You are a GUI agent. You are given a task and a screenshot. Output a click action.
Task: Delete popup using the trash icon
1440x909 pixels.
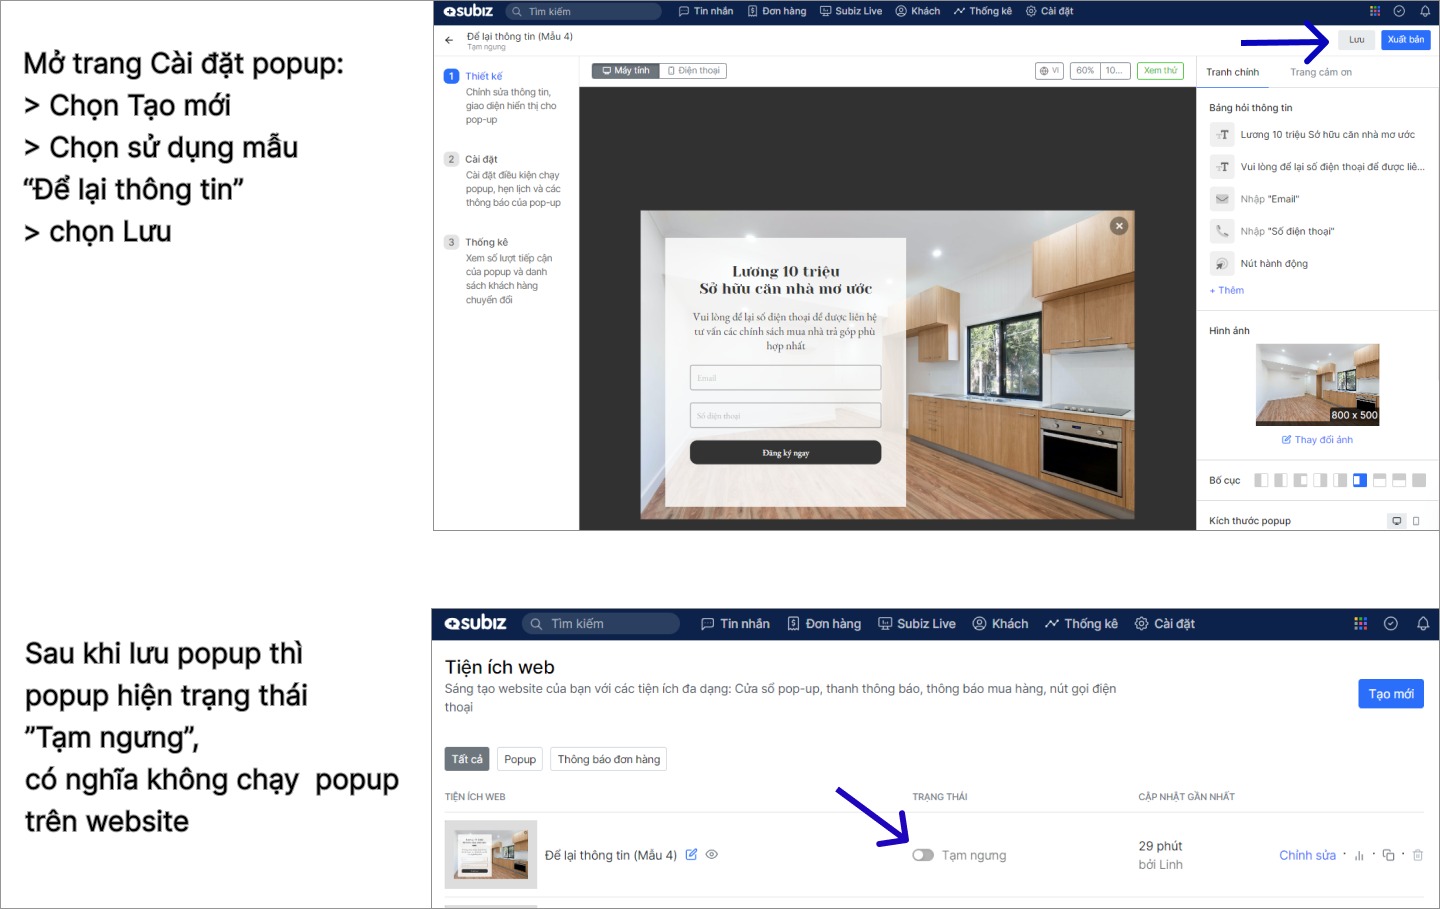(x=1417, y=856)
